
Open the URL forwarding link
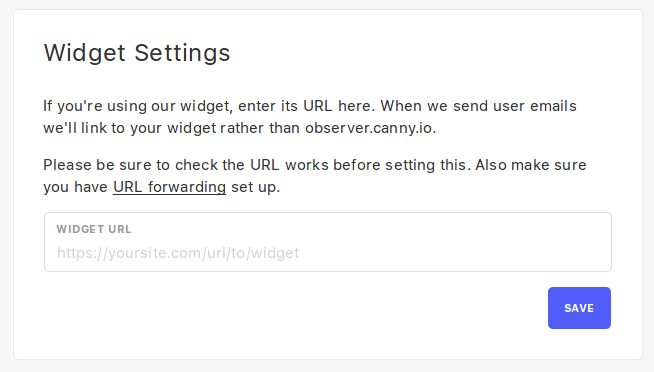tap(169, 187)
